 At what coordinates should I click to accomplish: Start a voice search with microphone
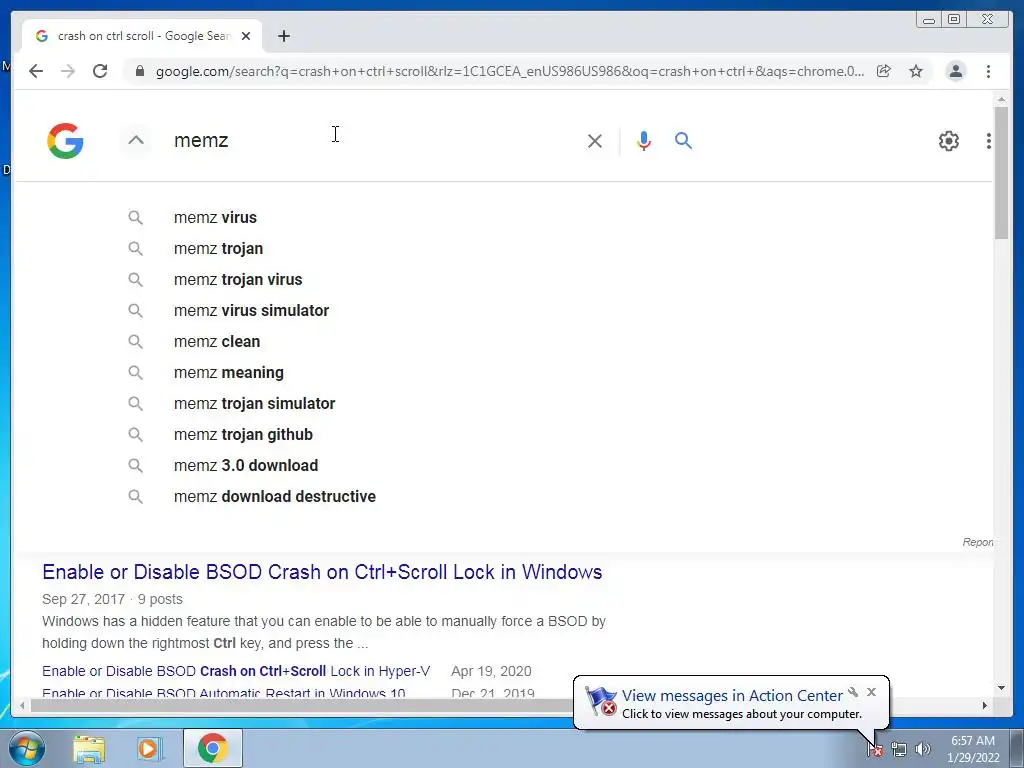click(x=643, y=140)
